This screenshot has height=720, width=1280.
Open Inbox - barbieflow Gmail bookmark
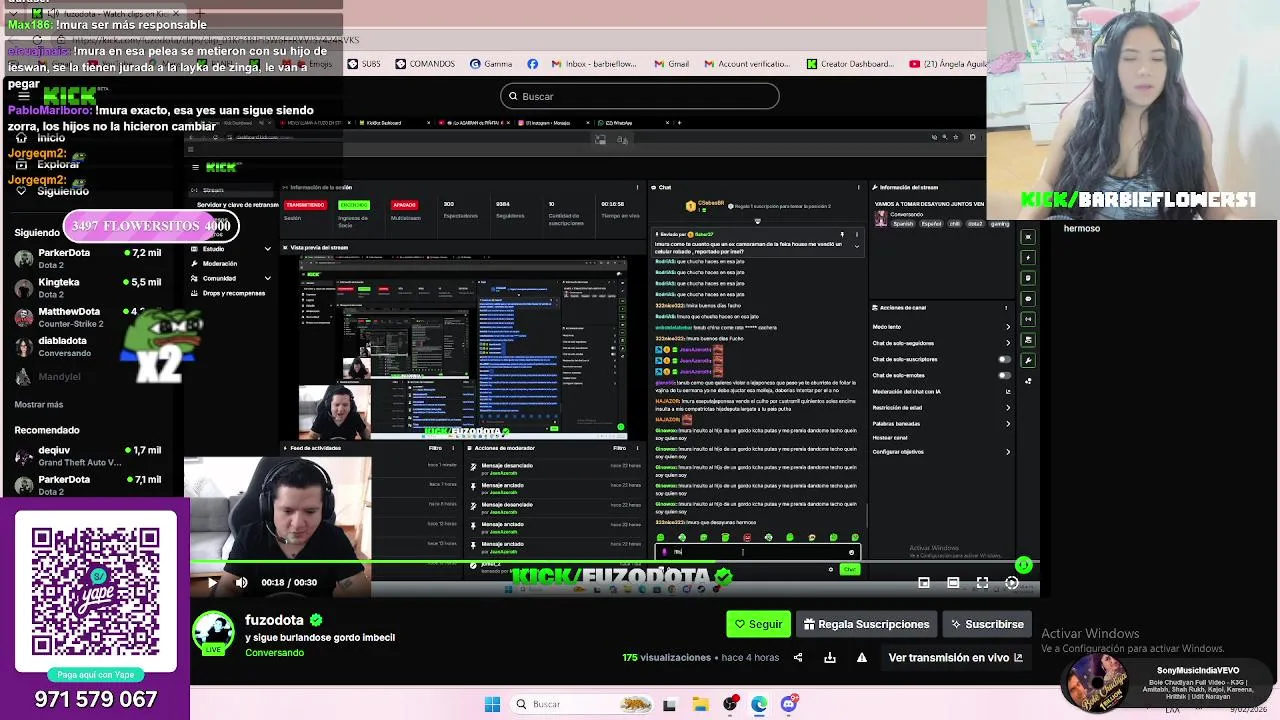pos(594,64)
